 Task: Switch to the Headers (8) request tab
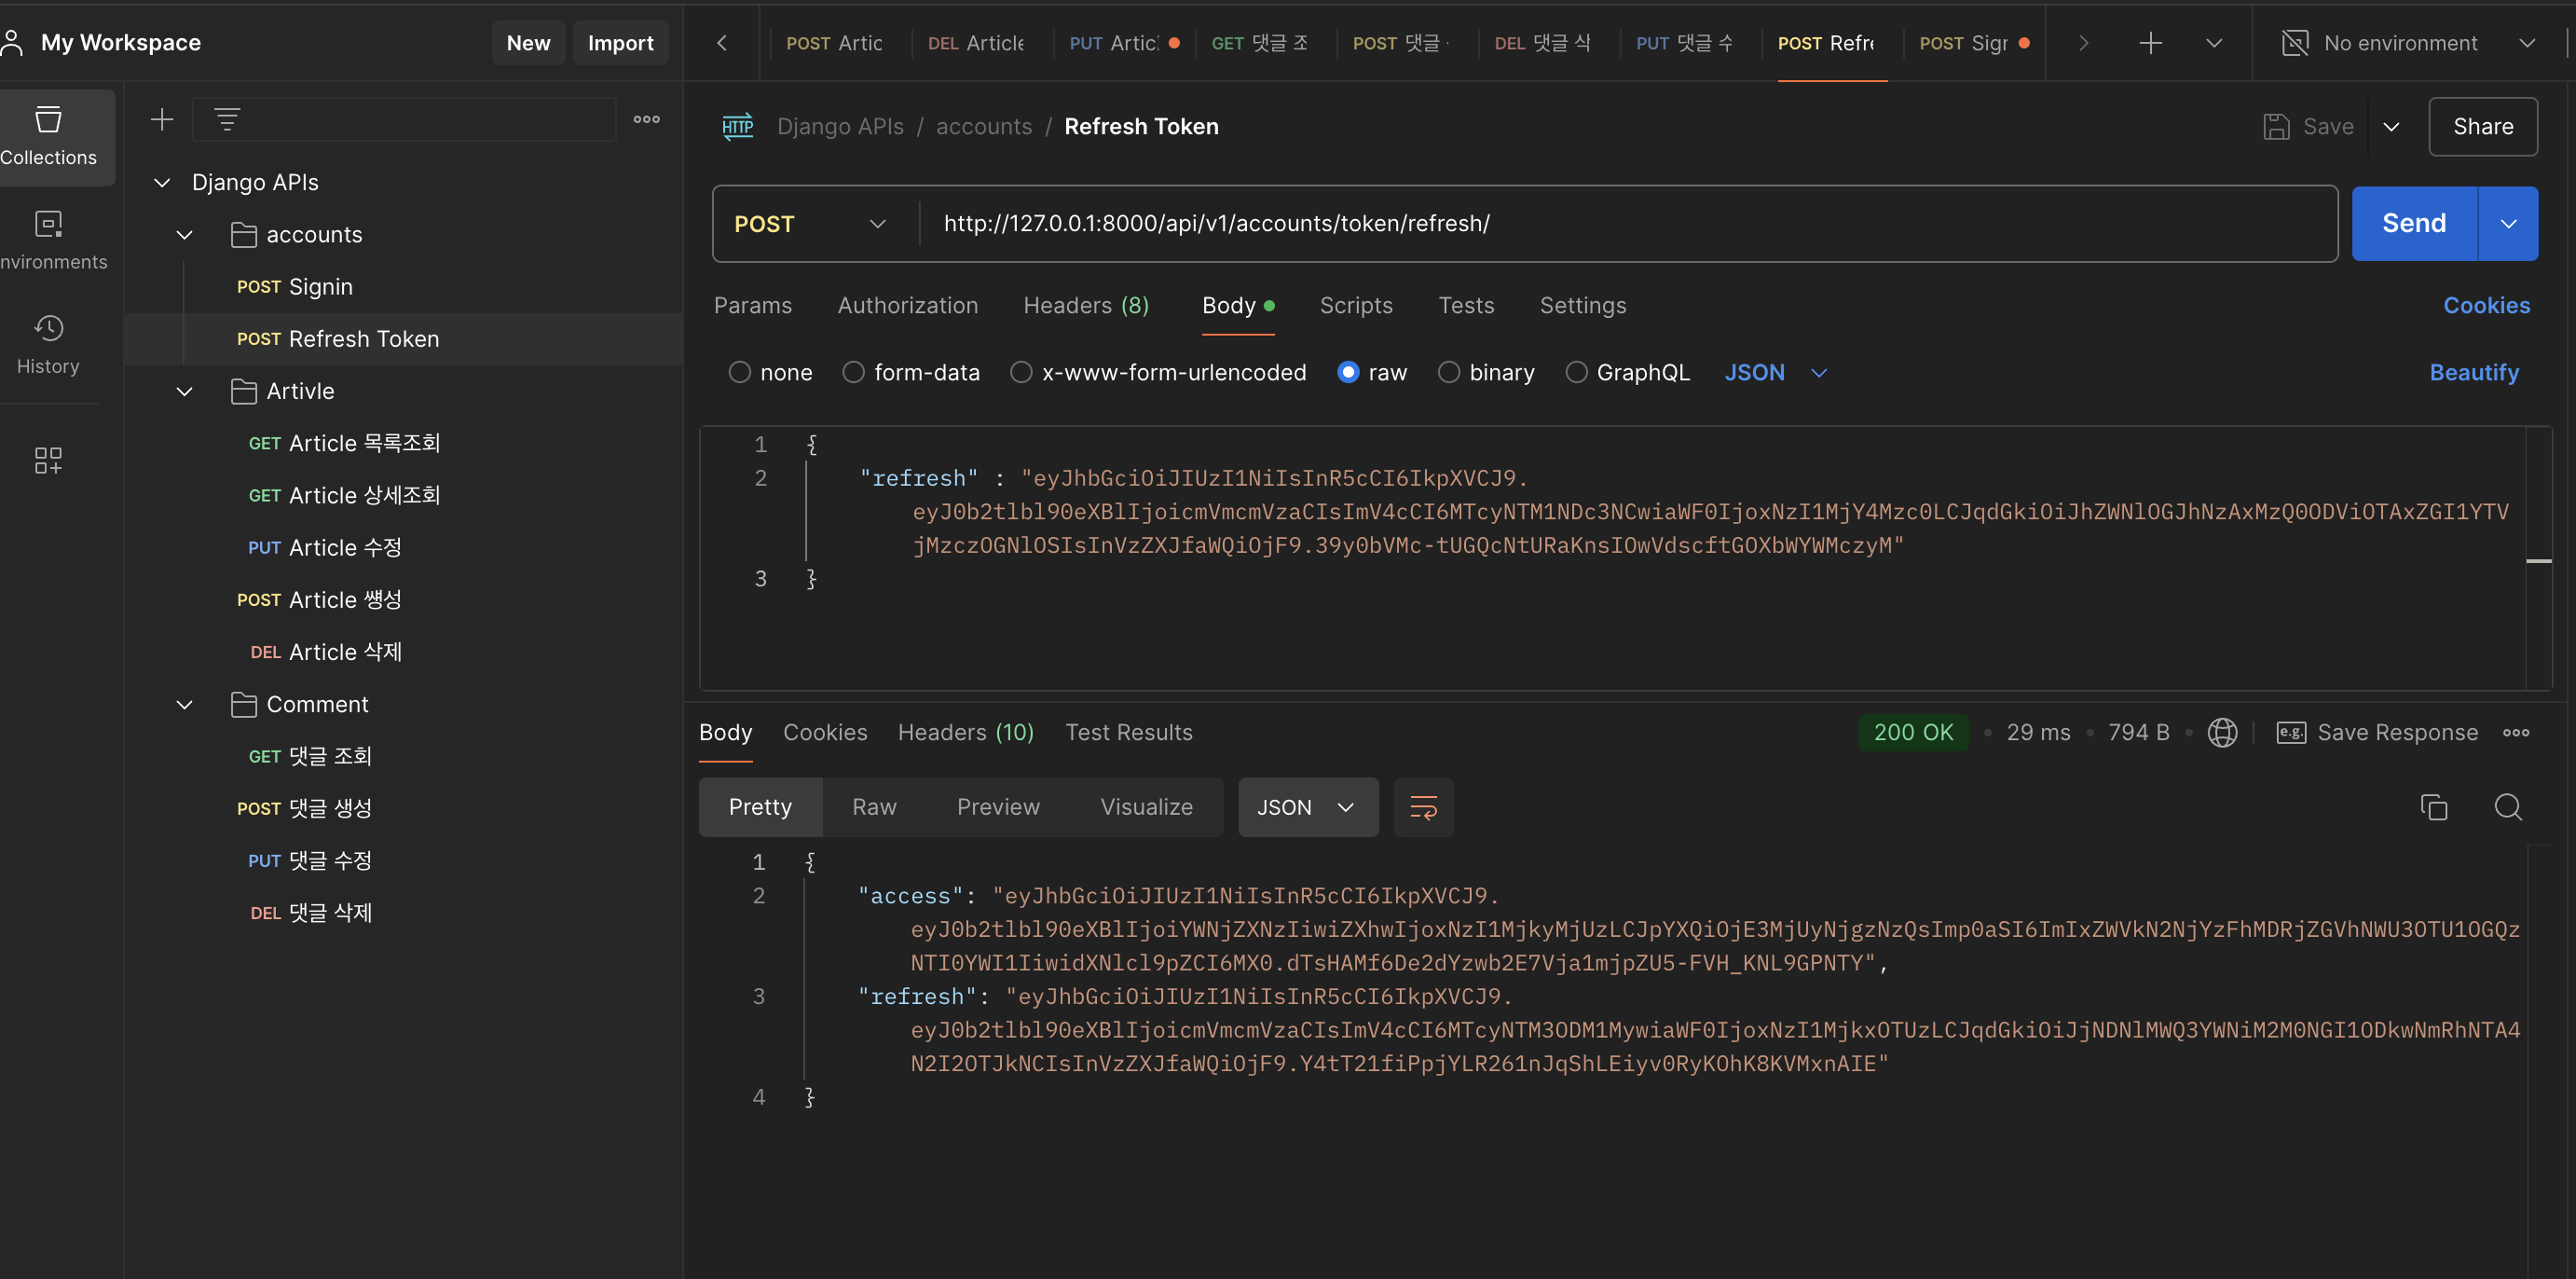click(x=1085, y=305)
